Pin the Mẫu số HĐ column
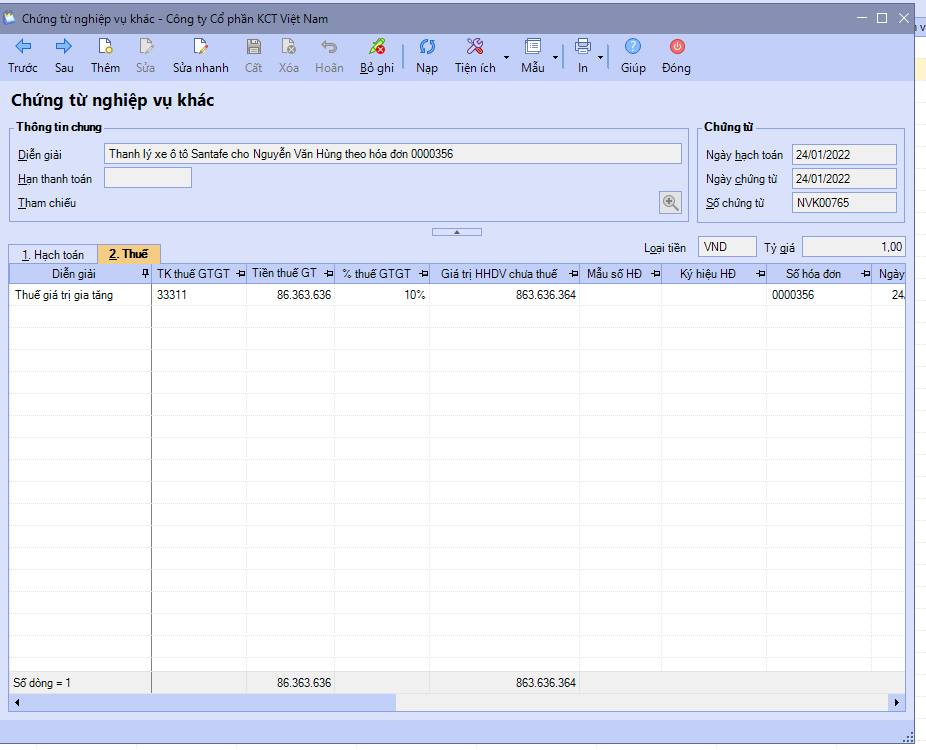The height and width of the screenshot is (750, 926). 656,274
